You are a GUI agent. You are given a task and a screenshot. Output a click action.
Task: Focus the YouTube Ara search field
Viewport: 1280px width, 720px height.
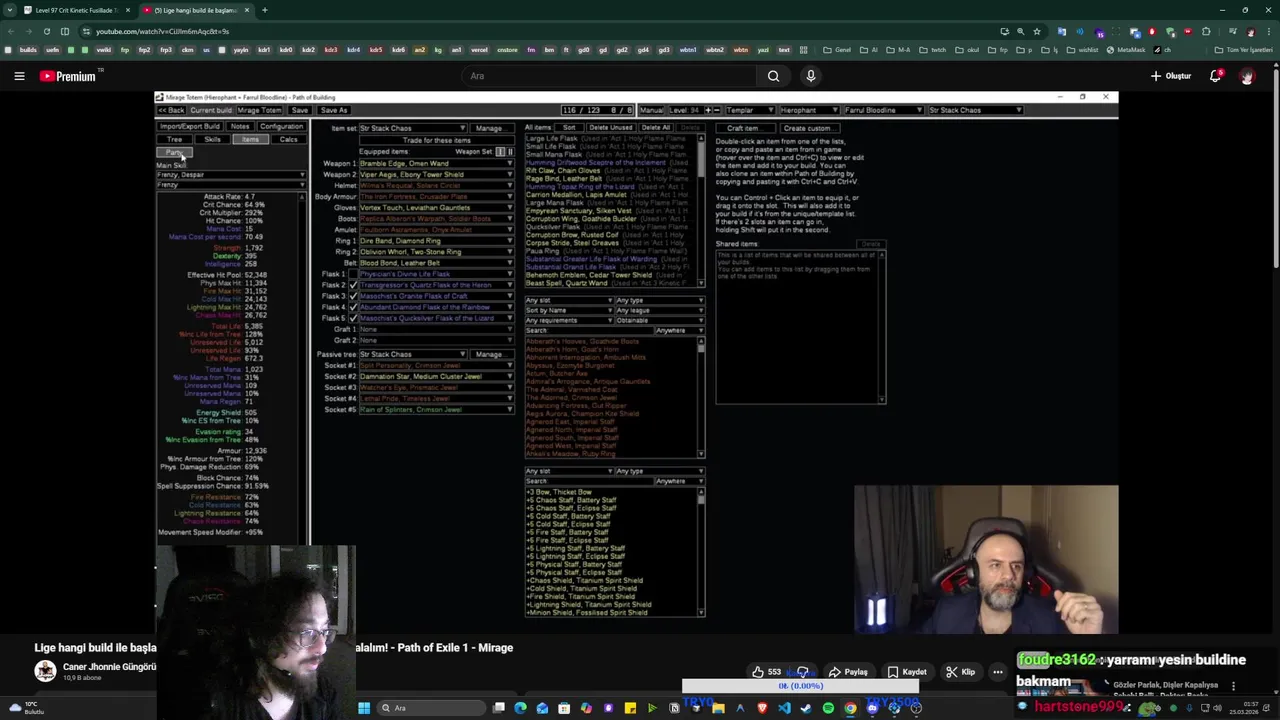pos(610,76)
